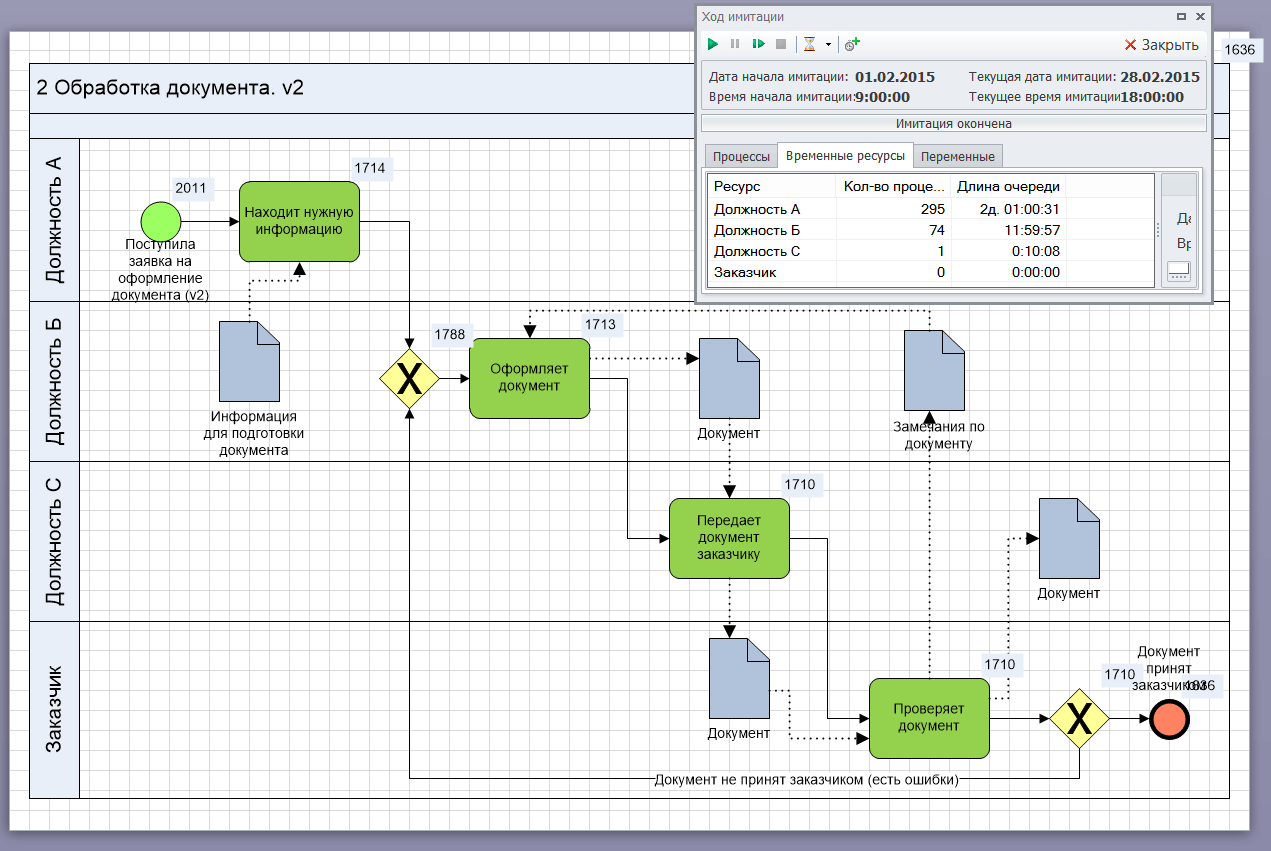
Task: Select the Проверяет документ task box
Action: tap(928, 718)
